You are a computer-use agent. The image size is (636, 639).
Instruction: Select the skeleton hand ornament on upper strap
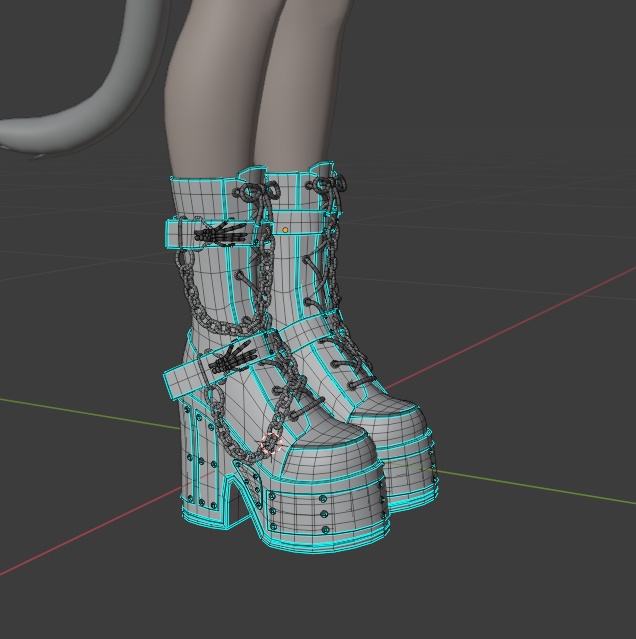tap(220, 235)
